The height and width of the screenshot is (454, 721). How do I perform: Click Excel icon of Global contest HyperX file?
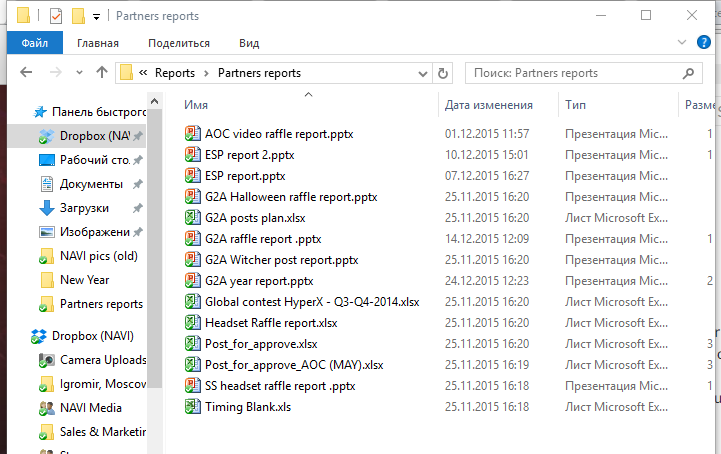pyautogui.click(x=193, y=302)
